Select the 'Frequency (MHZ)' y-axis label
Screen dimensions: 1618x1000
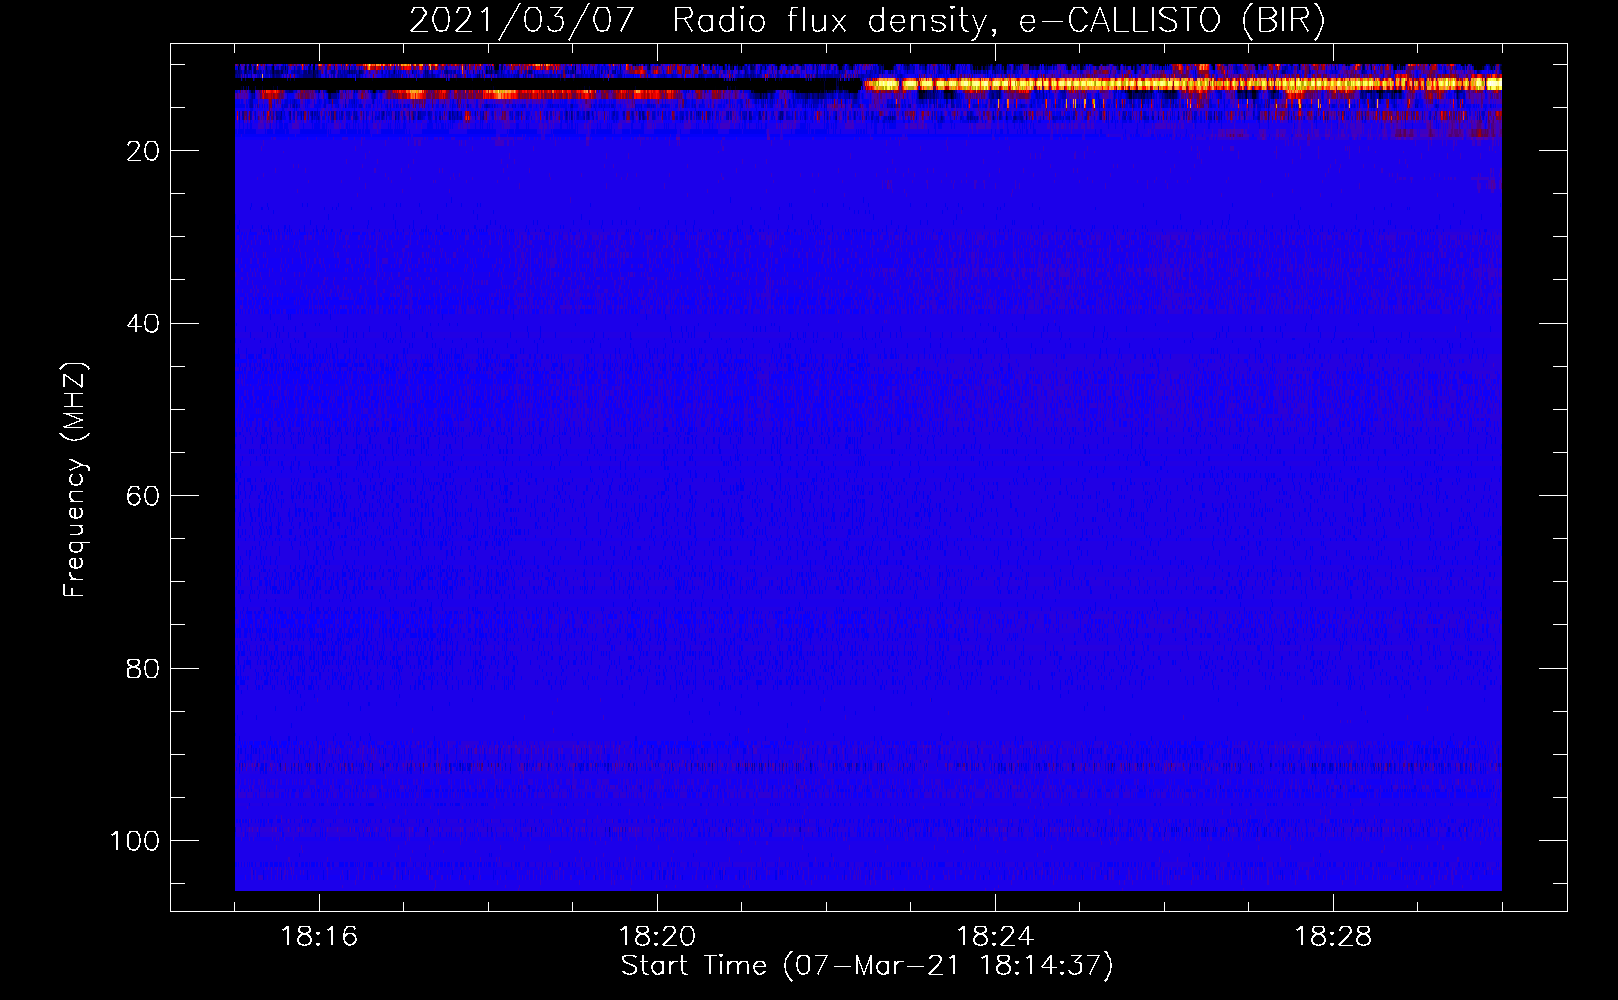tap(75, 480)
